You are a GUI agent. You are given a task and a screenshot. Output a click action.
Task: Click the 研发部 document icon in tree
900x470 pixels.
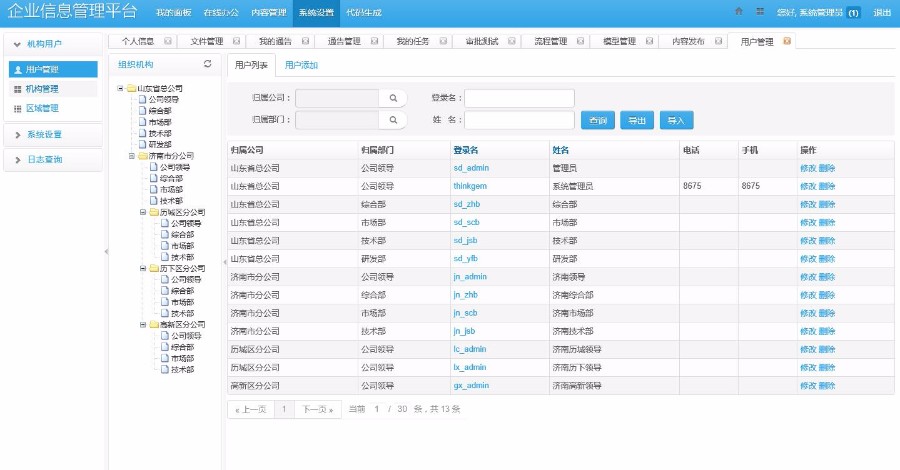[x=143, y=145]
